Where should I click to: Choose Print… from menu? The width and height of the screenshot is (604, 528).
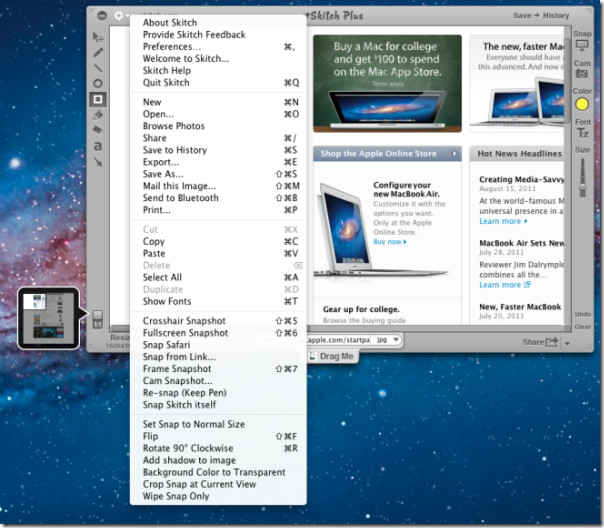click(218, 210)
